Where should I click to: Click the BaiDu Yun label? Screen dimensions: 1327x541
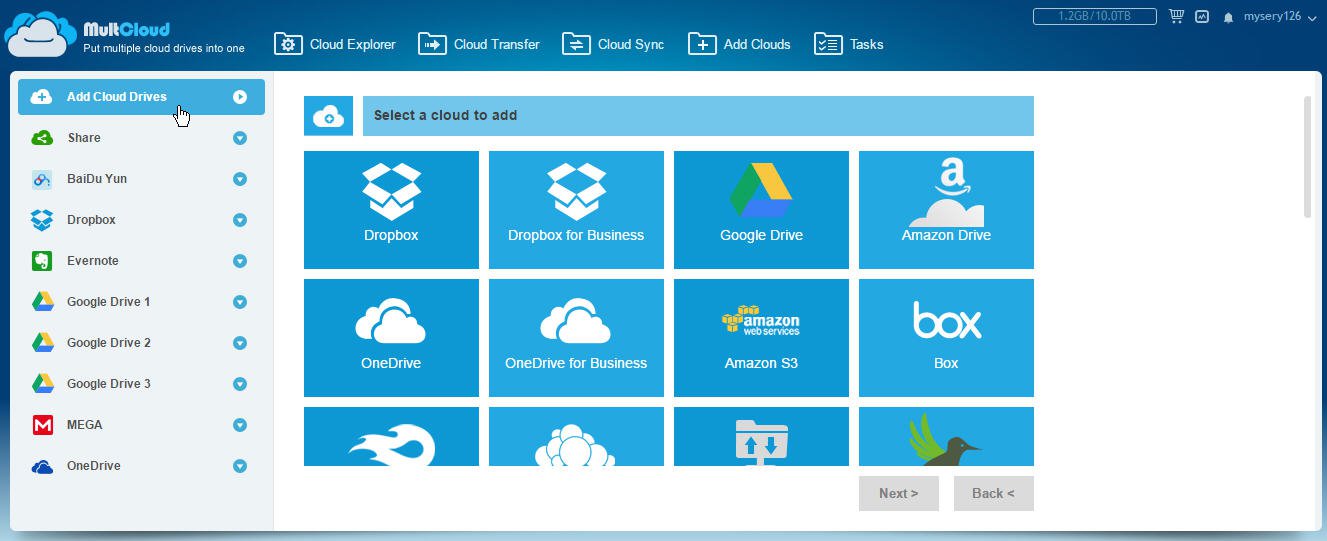97,179
